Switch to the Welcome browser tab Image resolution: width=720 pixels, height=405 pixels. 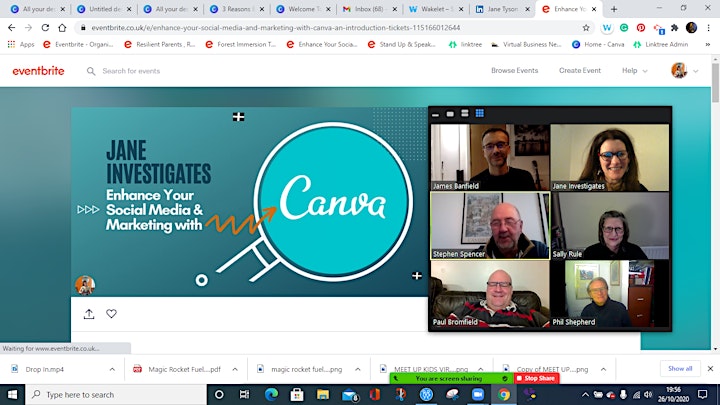point(303,9)
